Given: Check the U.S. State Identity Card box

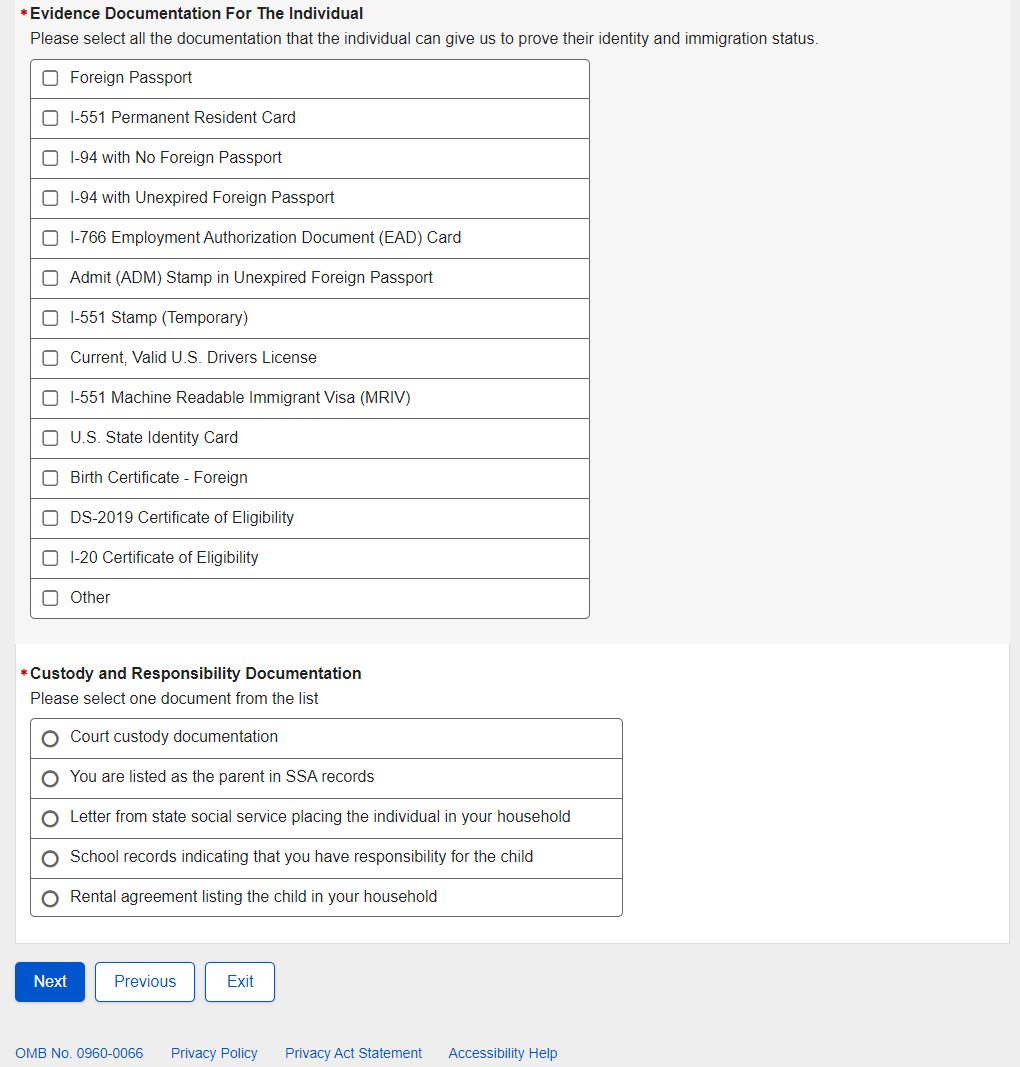Looking at the screenshot, I should pos(50,438).
